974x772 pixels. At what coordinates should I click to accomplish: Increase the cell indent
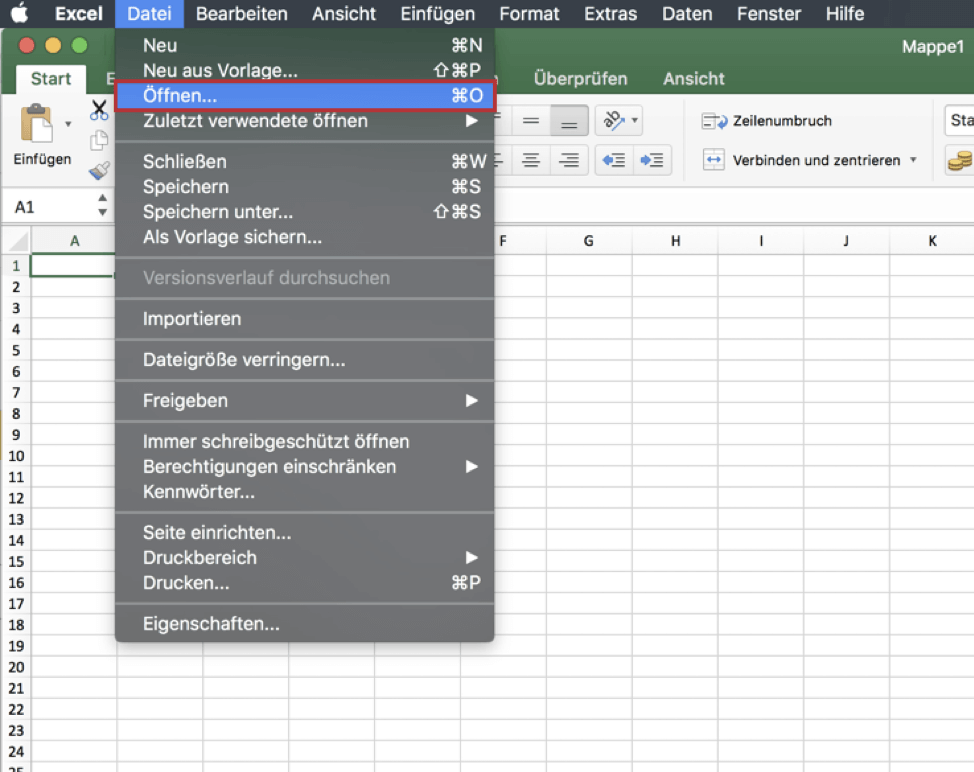652,160
